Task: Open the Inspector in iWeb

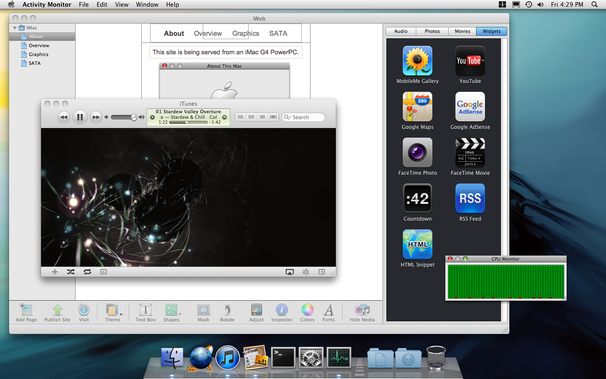Action: pos(282,313)
